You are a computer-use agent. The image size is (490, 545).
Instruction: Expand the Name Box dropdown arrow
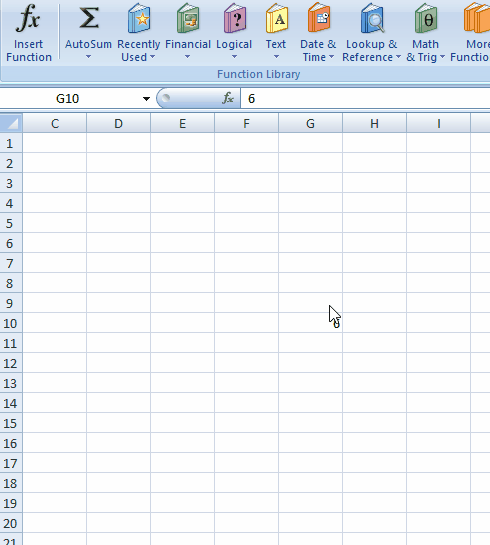[x=146, y=99]
